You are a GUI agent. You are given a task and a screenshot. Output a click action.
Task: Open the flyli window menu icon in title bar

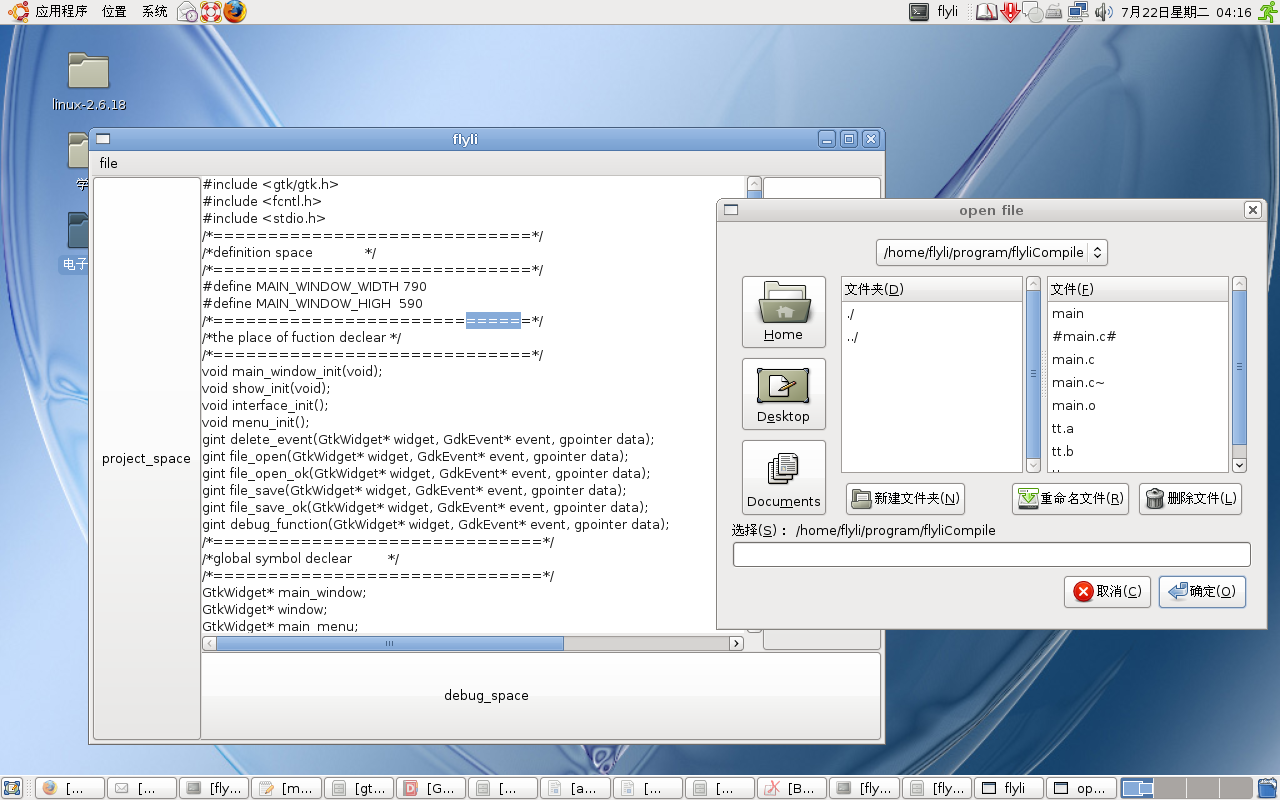[x=103, y=139]
